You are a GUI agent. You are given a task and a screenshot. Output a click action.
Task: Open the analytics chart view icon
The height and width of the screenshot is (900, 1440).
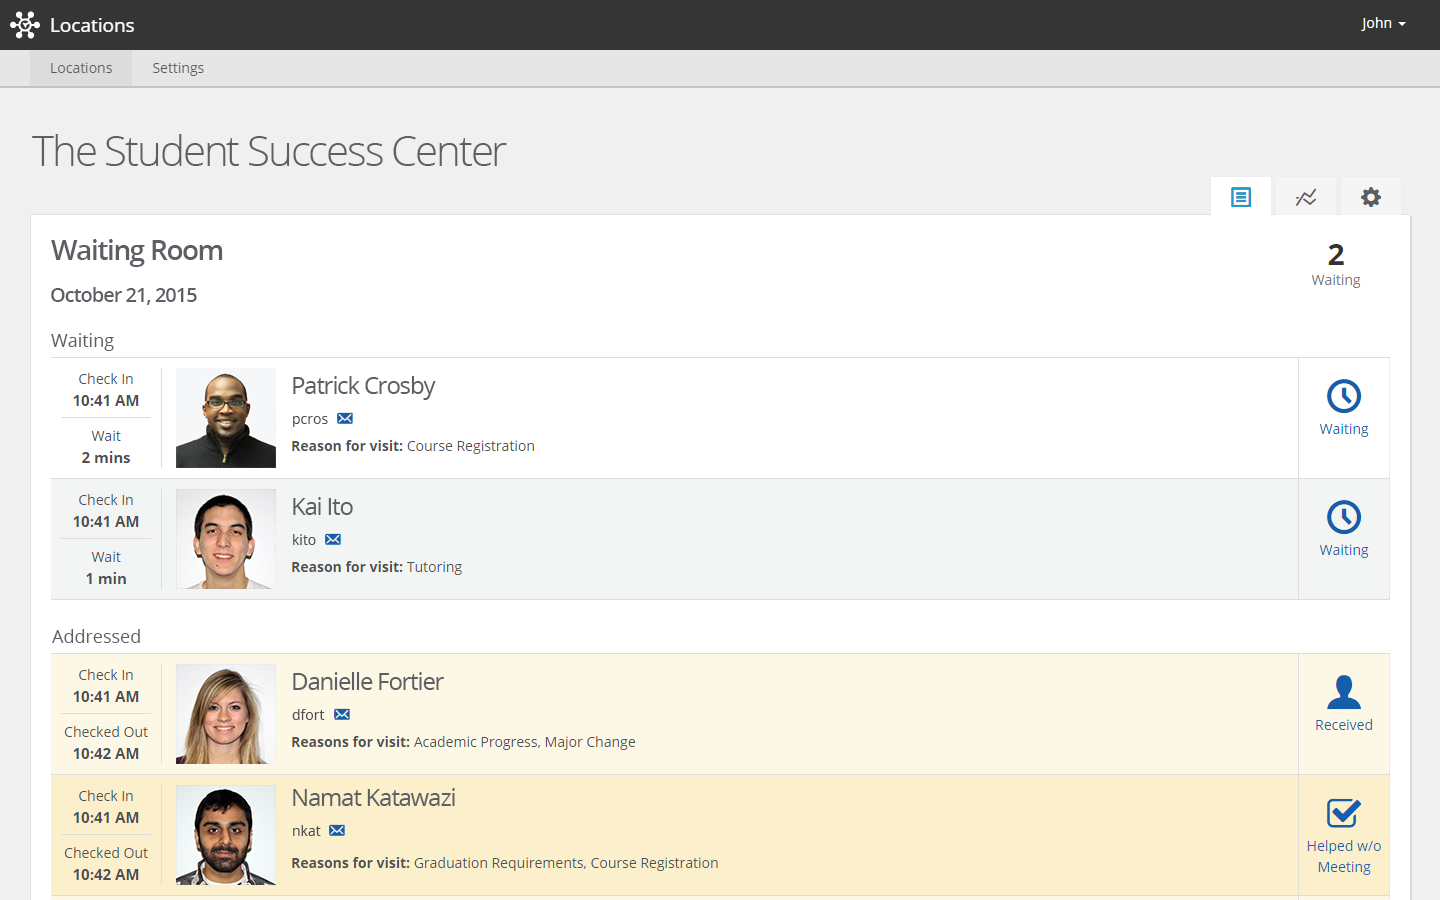click(1306, 197)
